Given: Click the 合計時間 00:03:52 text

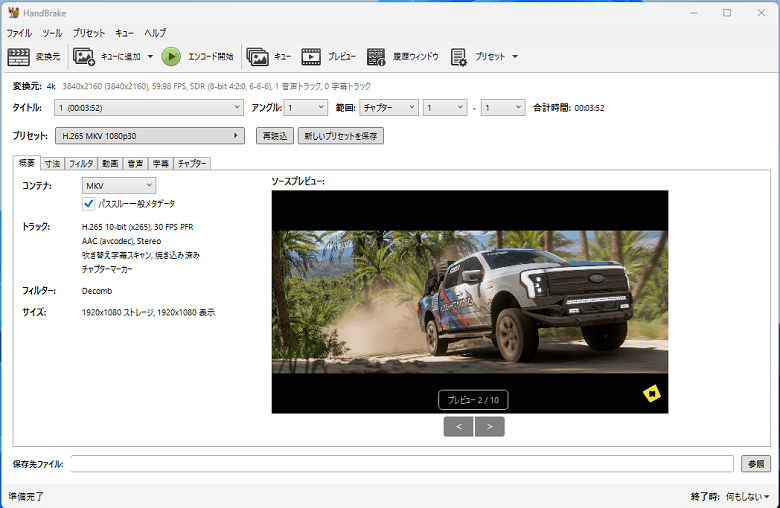Looking at the screenshot, I should pyautogui.click(x=569, y=108).
